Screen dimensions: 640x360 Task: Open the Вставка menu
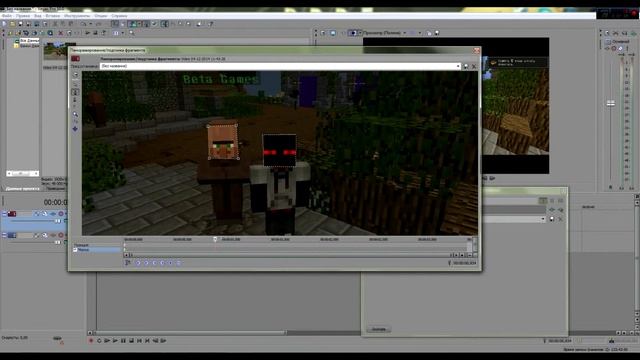pos(53,16)
